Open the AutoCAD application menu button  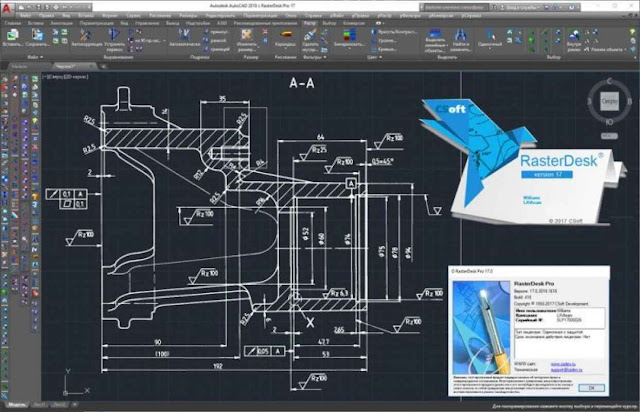[8, 7]
